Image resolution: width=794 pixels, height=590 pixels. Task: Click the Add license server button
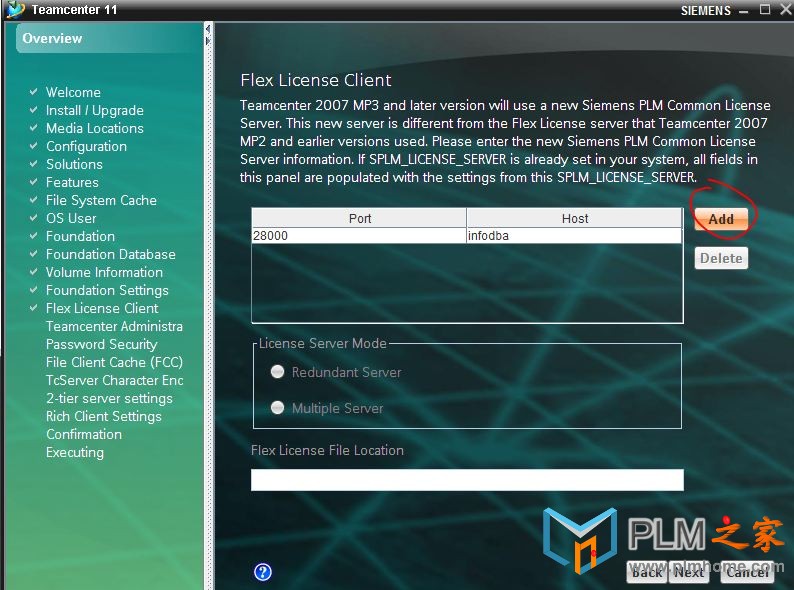[x=721, y=219]
